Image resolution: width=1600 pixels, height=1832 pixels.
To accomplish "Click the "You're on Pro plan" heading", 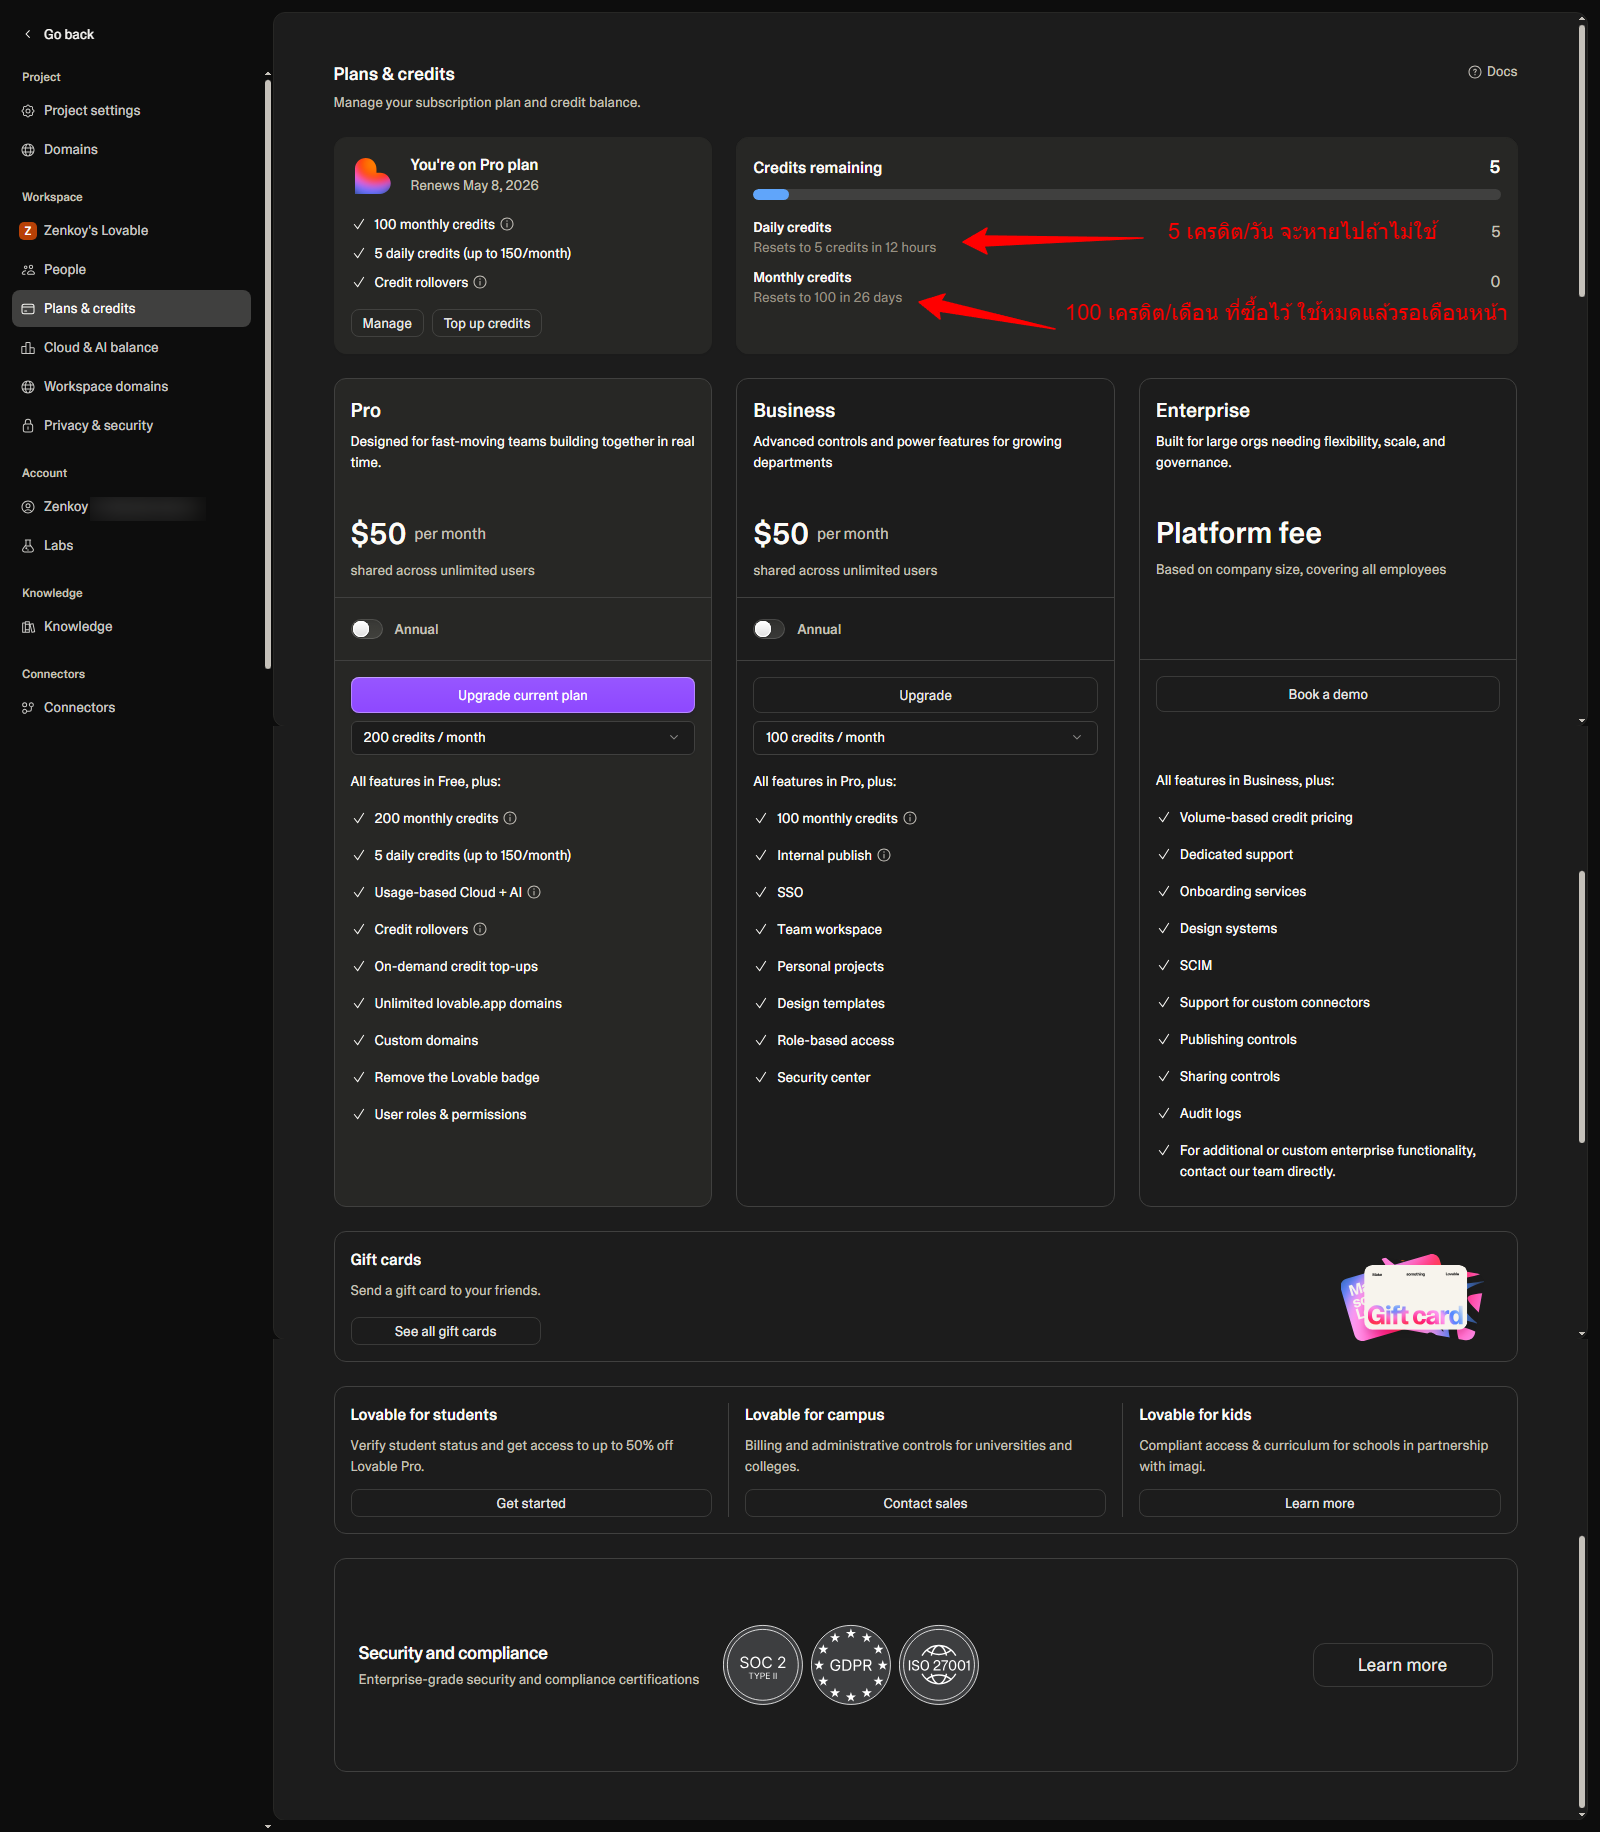I will (x=474, y=165).
